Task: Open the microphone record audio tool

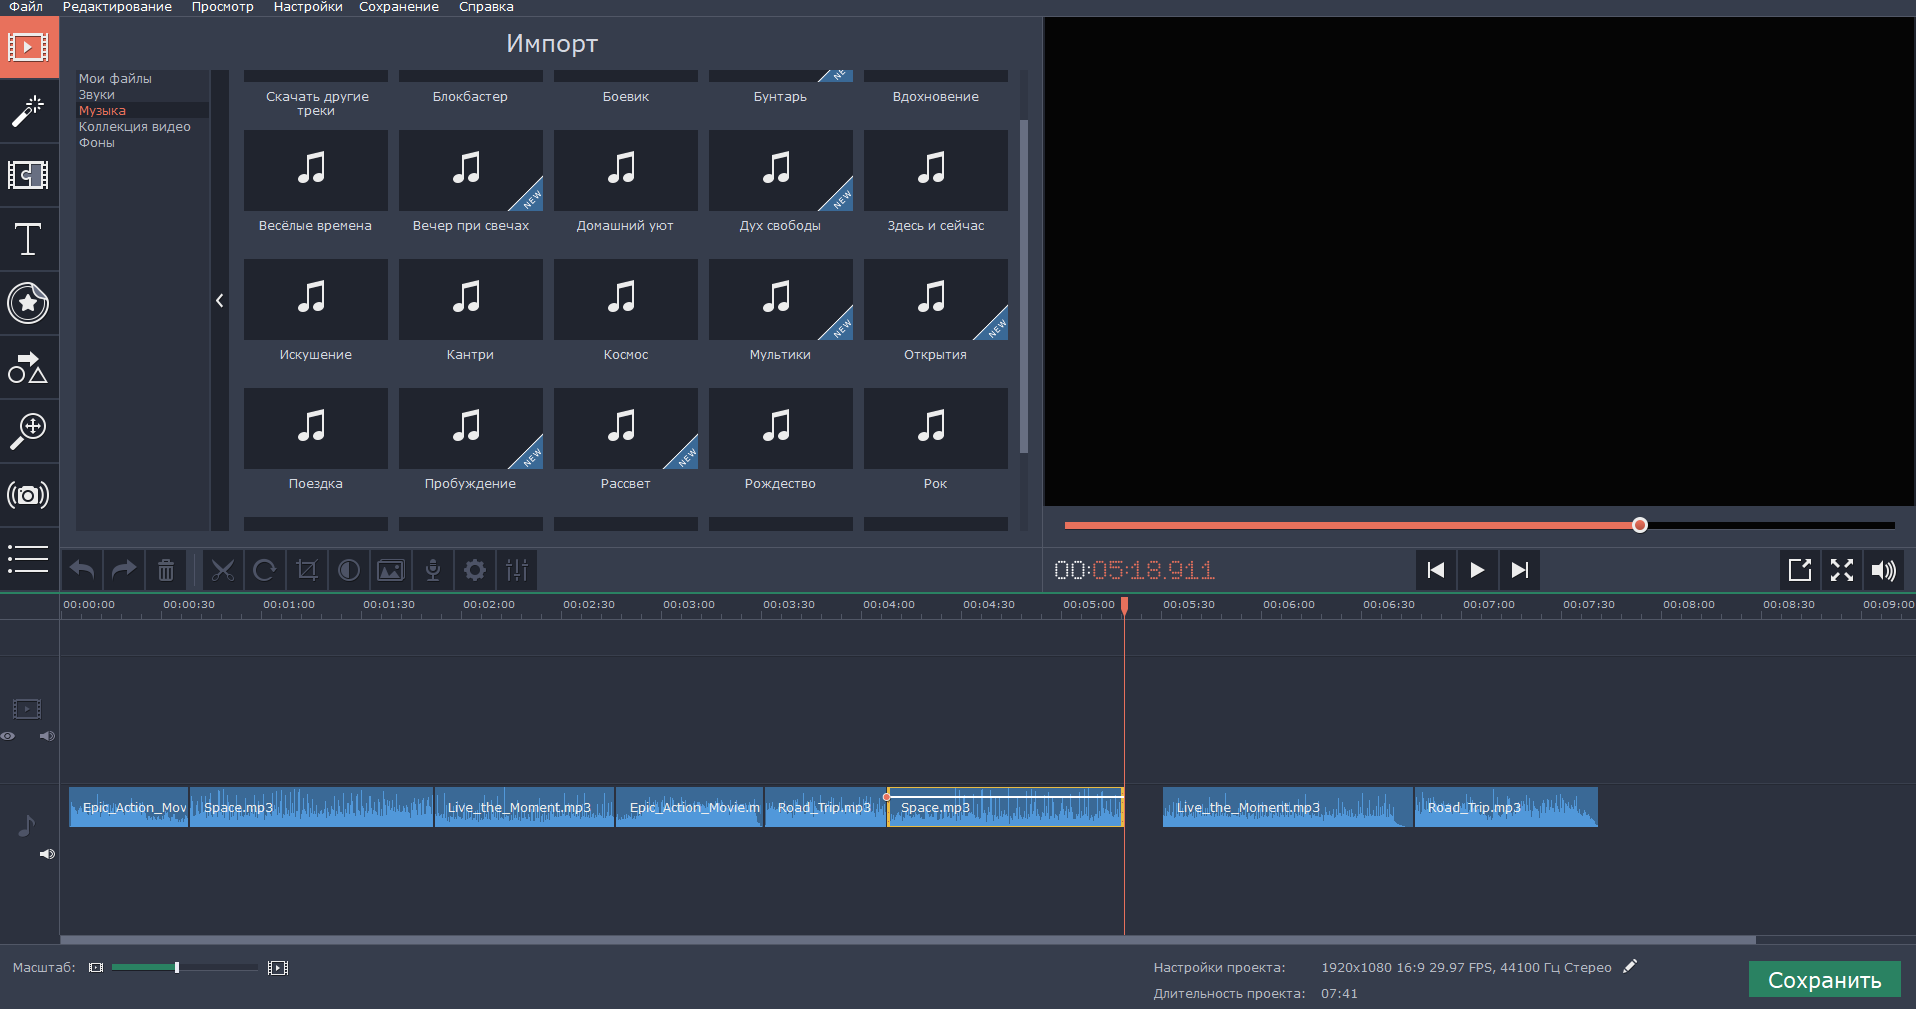Action: pyautogui.click(x=432, y=570)
